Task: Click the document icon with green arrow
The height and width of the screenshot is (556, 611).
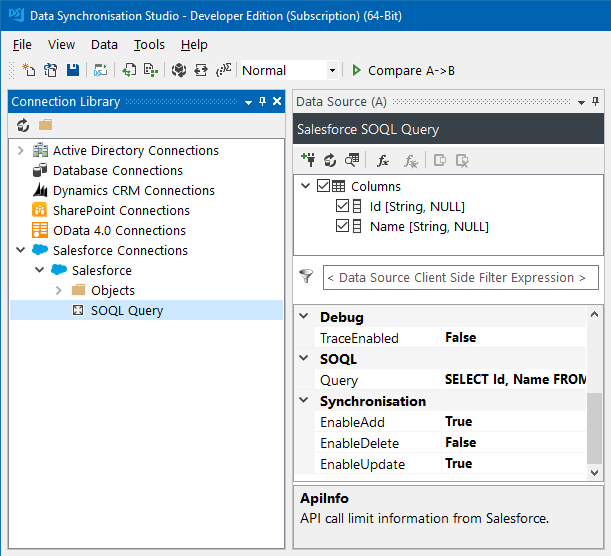Action: 129,70
